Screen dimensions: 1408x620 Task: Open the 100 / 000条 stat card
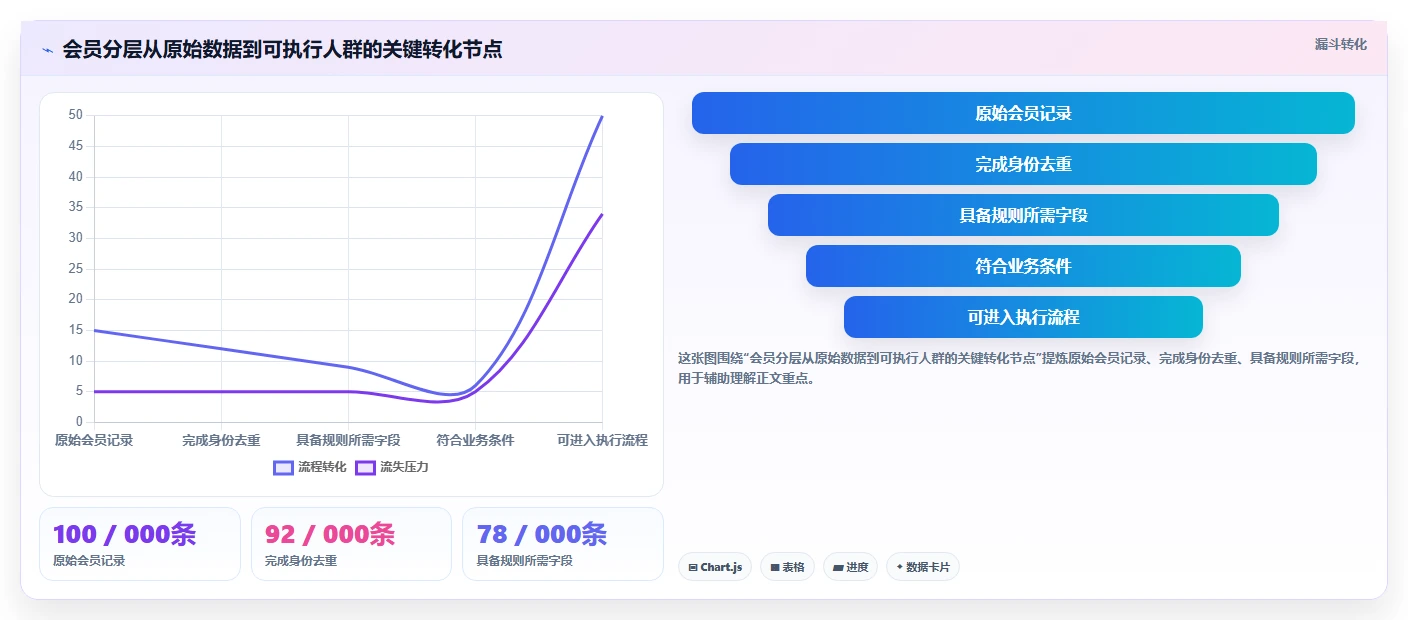(x=140, y=544)
